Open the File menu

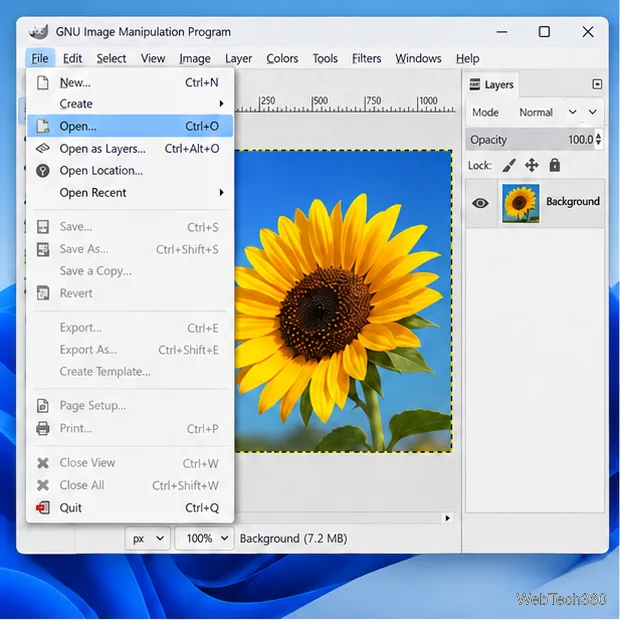(40, 59)
